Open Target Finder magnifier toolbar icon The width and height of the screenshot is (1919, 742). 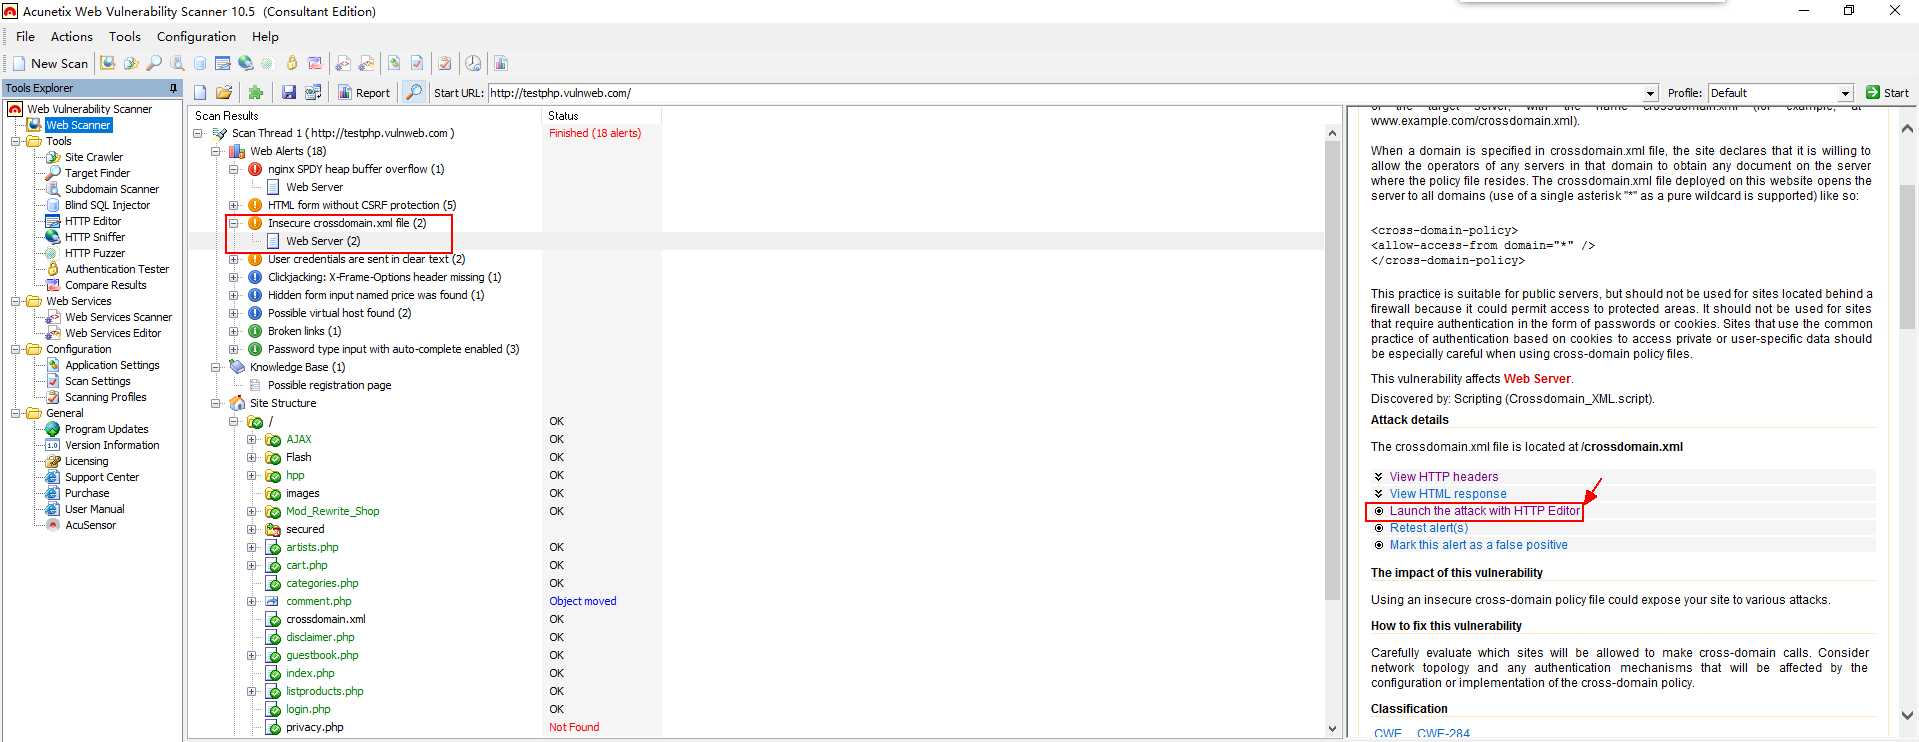pyautogui.click(x=154, y=63)
